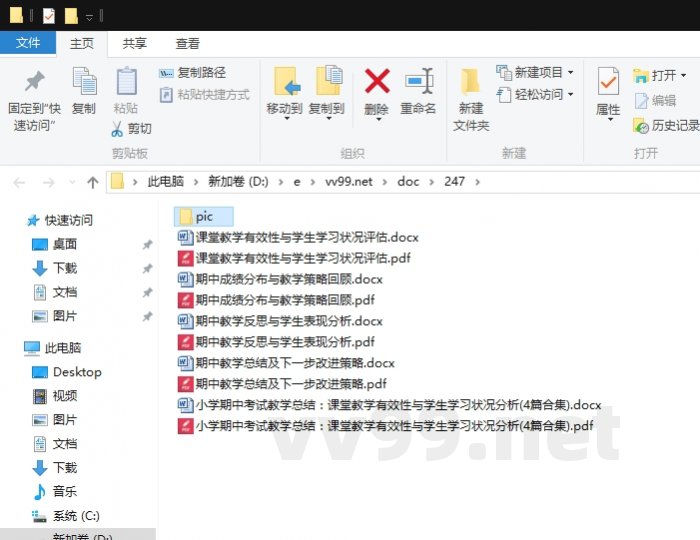Click the Rename icon
This screenshot has width=700, height=540.
[x=419, y=81]
